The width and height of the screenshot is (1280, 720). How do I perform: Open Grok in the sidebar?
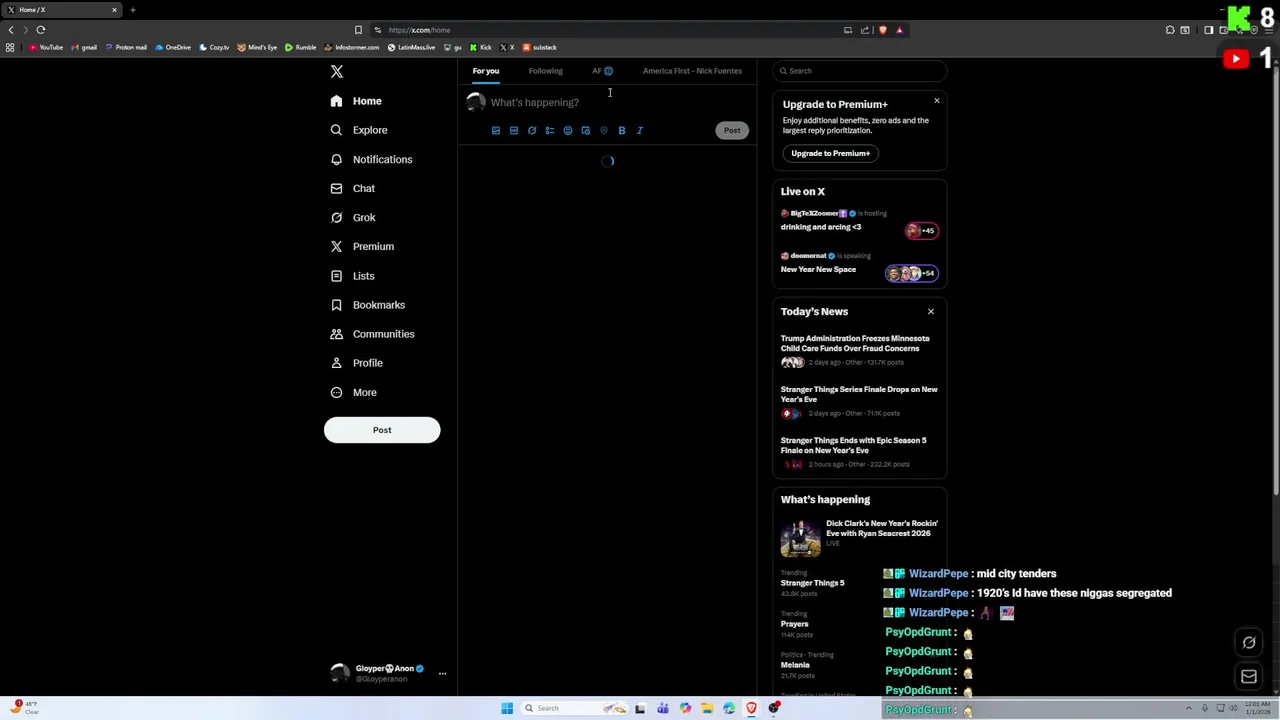pyautogui.click(x=353, y=217)
